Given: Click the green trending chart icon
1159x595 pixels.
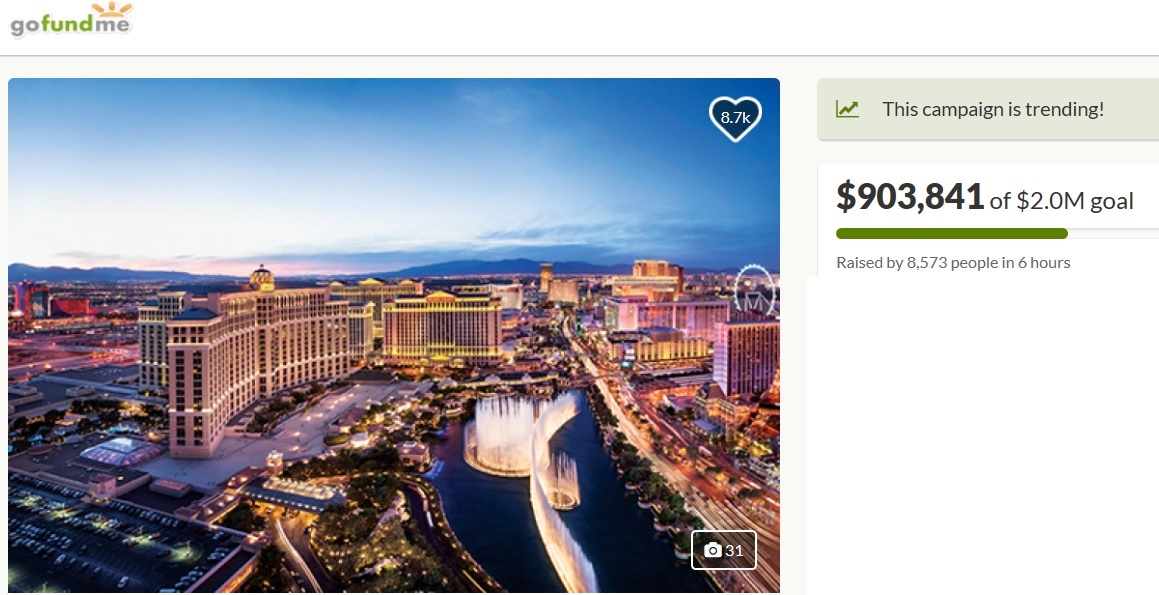Looking at the screenshot, I should tap(847, 109).
